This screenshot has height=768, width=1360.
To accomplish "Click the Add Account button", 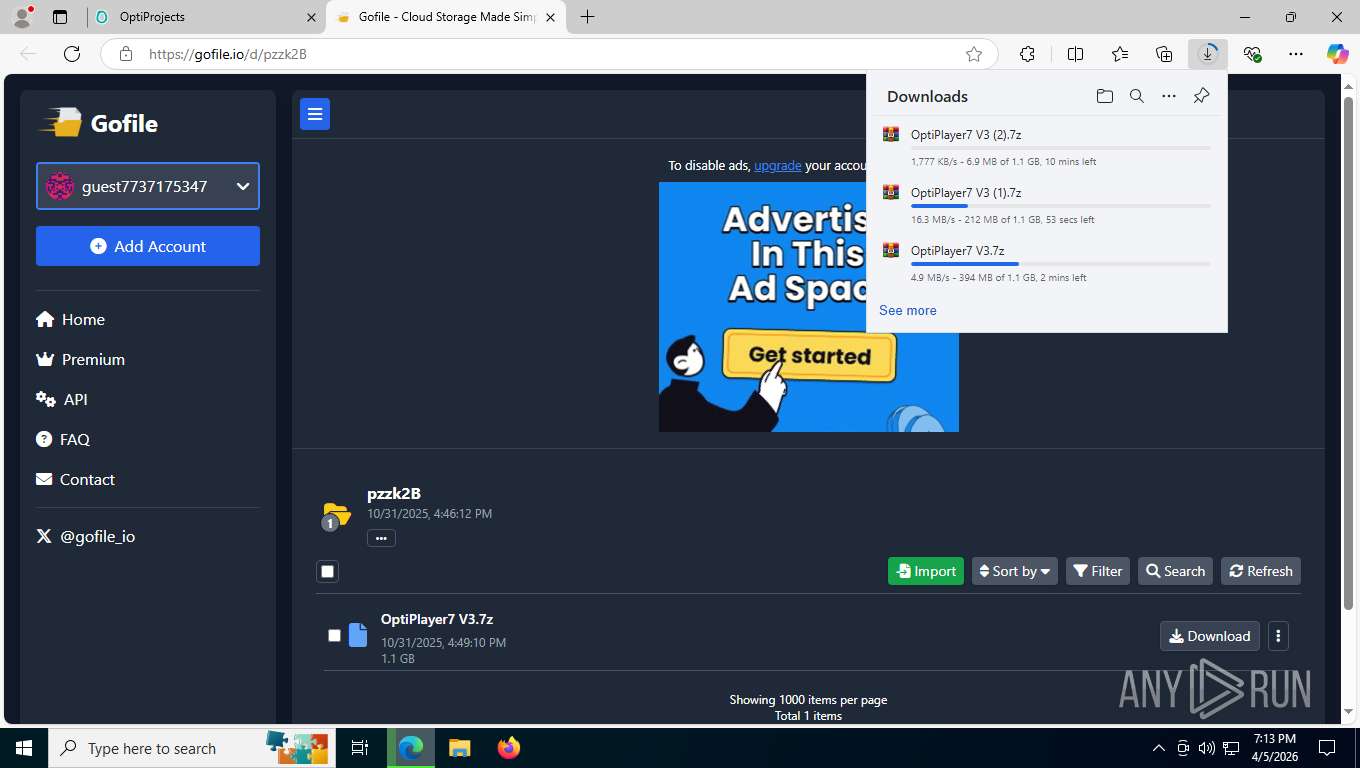I will pos(148,246).
